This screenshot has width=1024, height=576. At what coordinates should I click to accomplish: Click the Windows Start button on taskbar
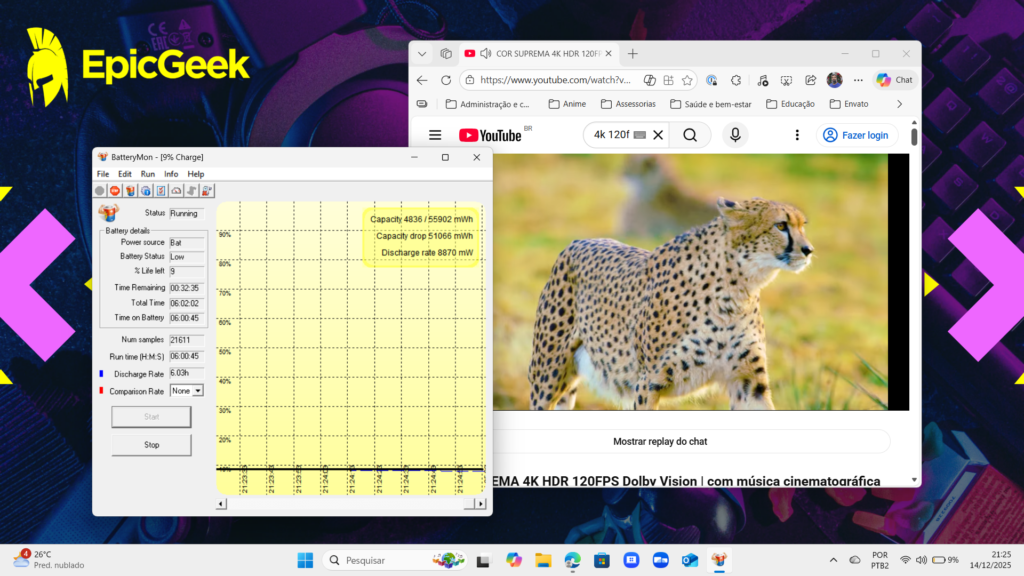[x=305, y=560]
